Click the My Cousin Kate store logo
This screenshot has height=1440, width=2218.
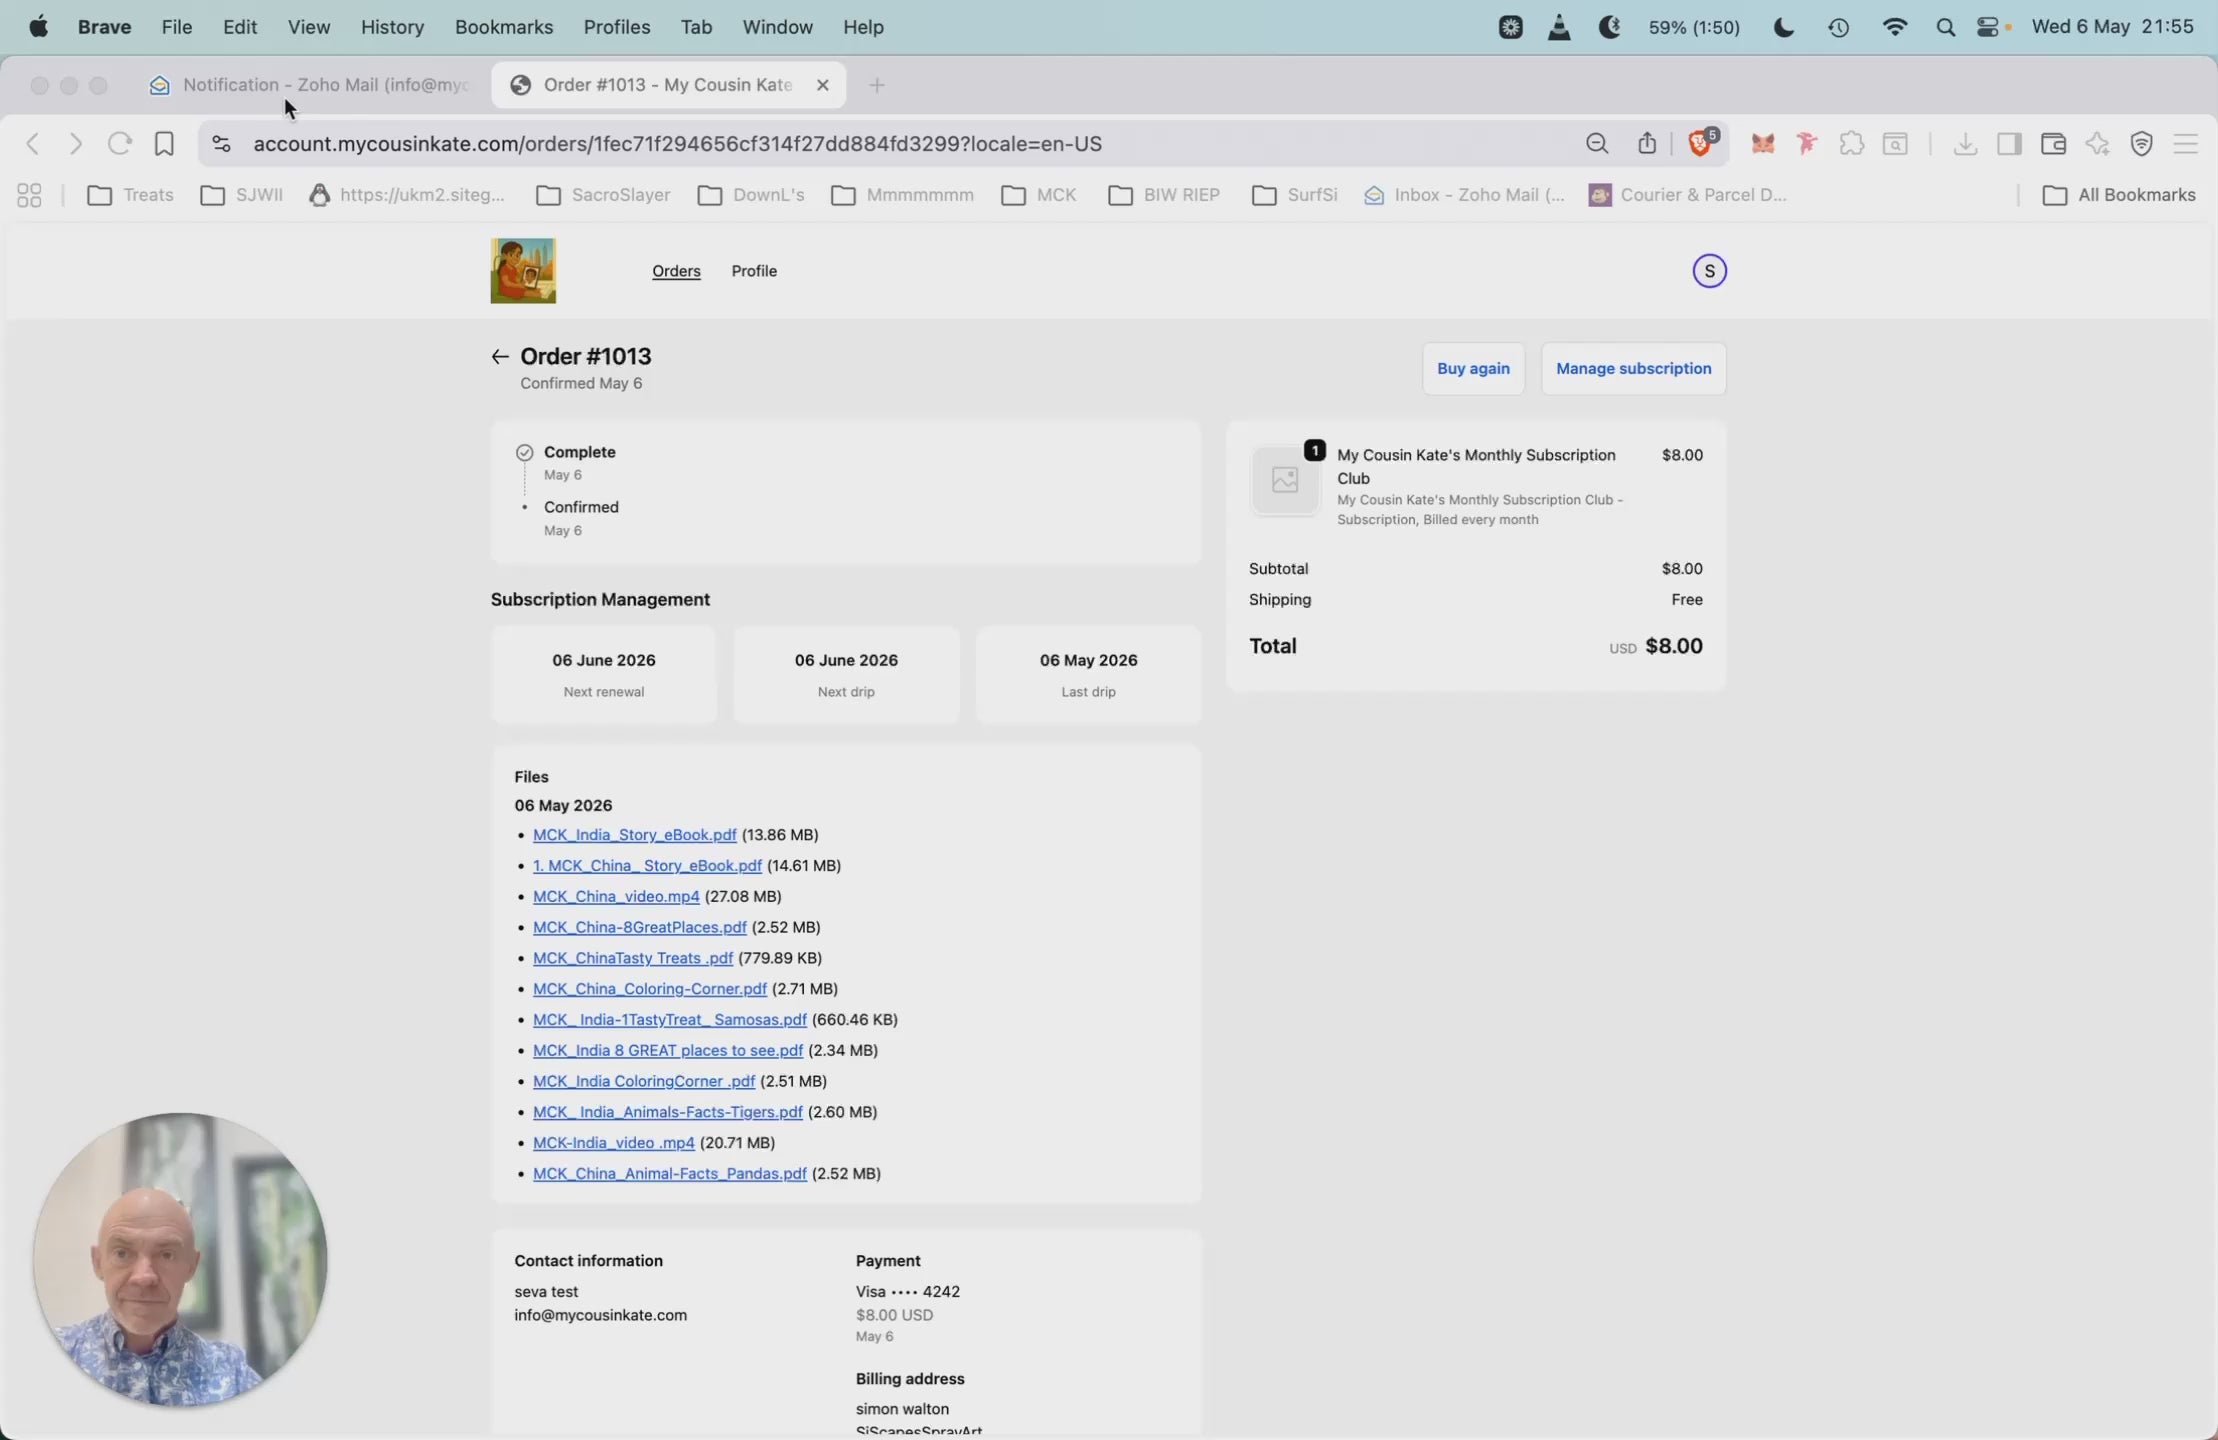coord(523,271)
